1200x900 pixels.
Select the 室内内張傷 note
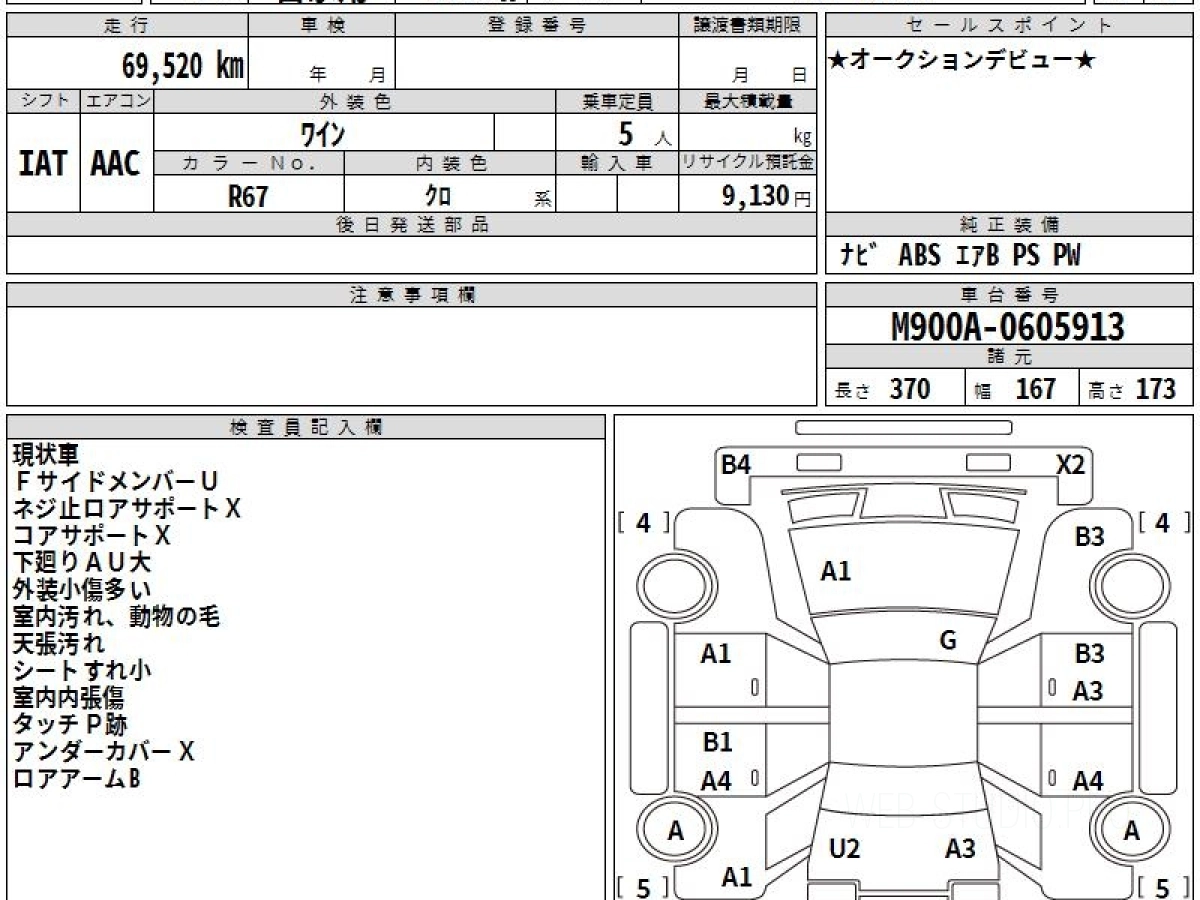click(x=69, y=697)
